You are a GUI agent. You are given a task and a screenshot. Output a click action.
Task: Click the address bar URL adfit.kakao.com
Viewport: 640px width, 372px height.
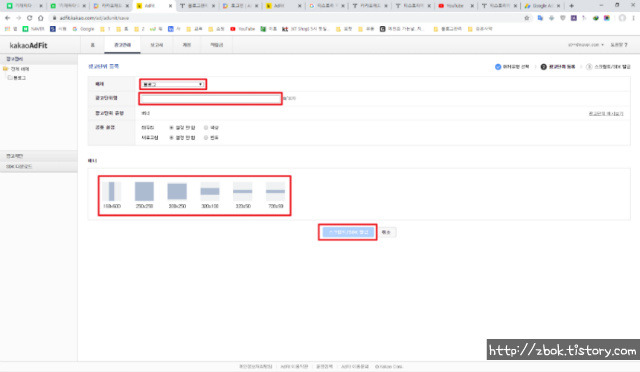94,18
